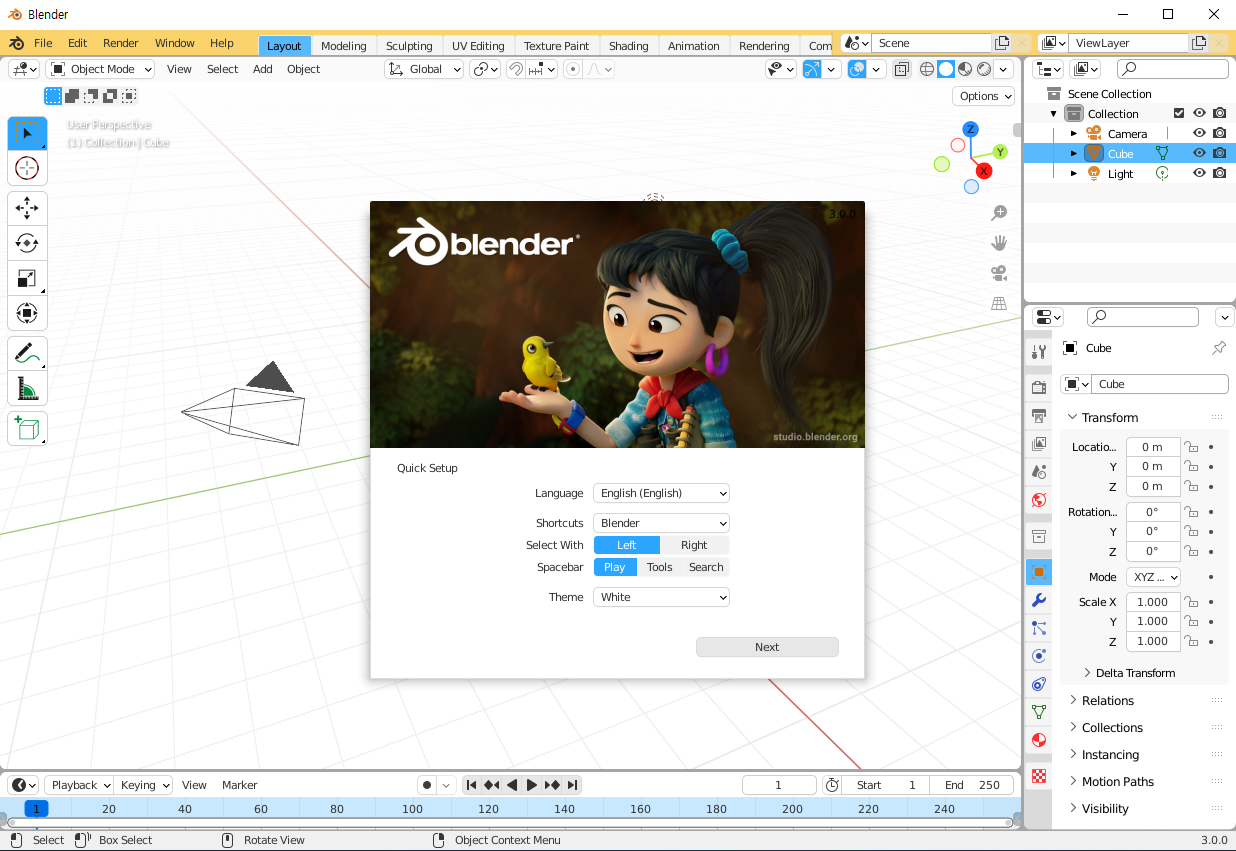Expand the Camera tree item

pyautogui.click(x=1074, y=133)
